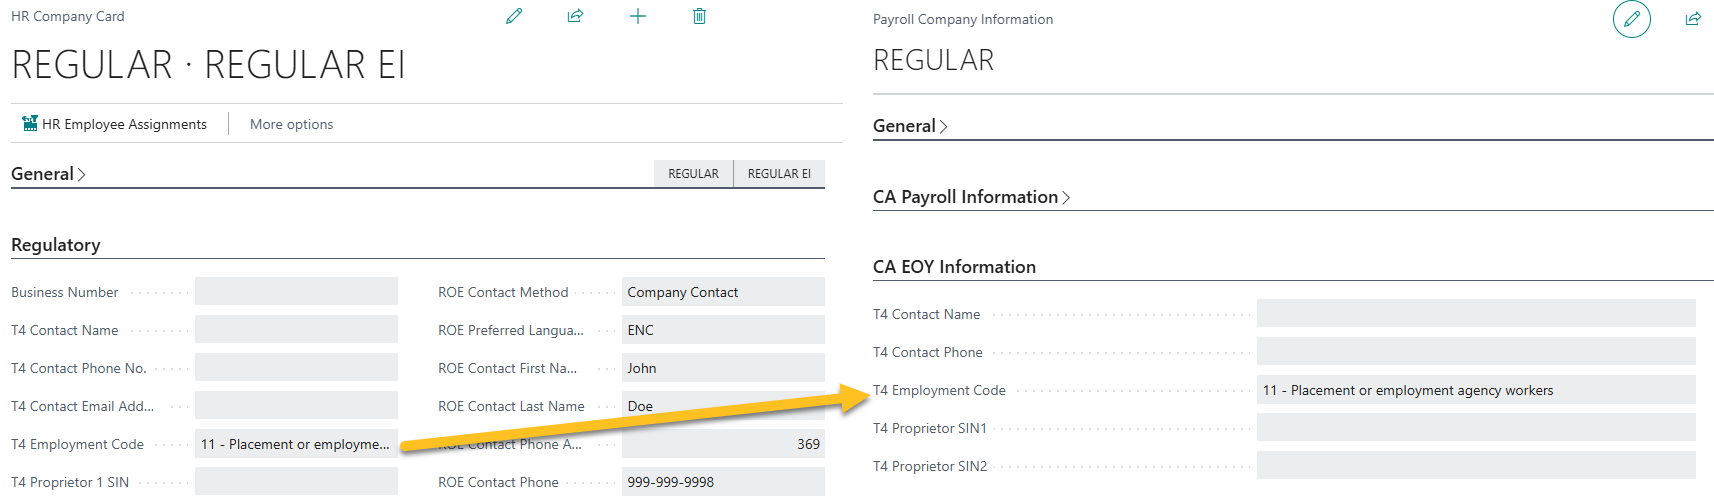Collapse the Regulatory section heading

click(x=56, y=245)
